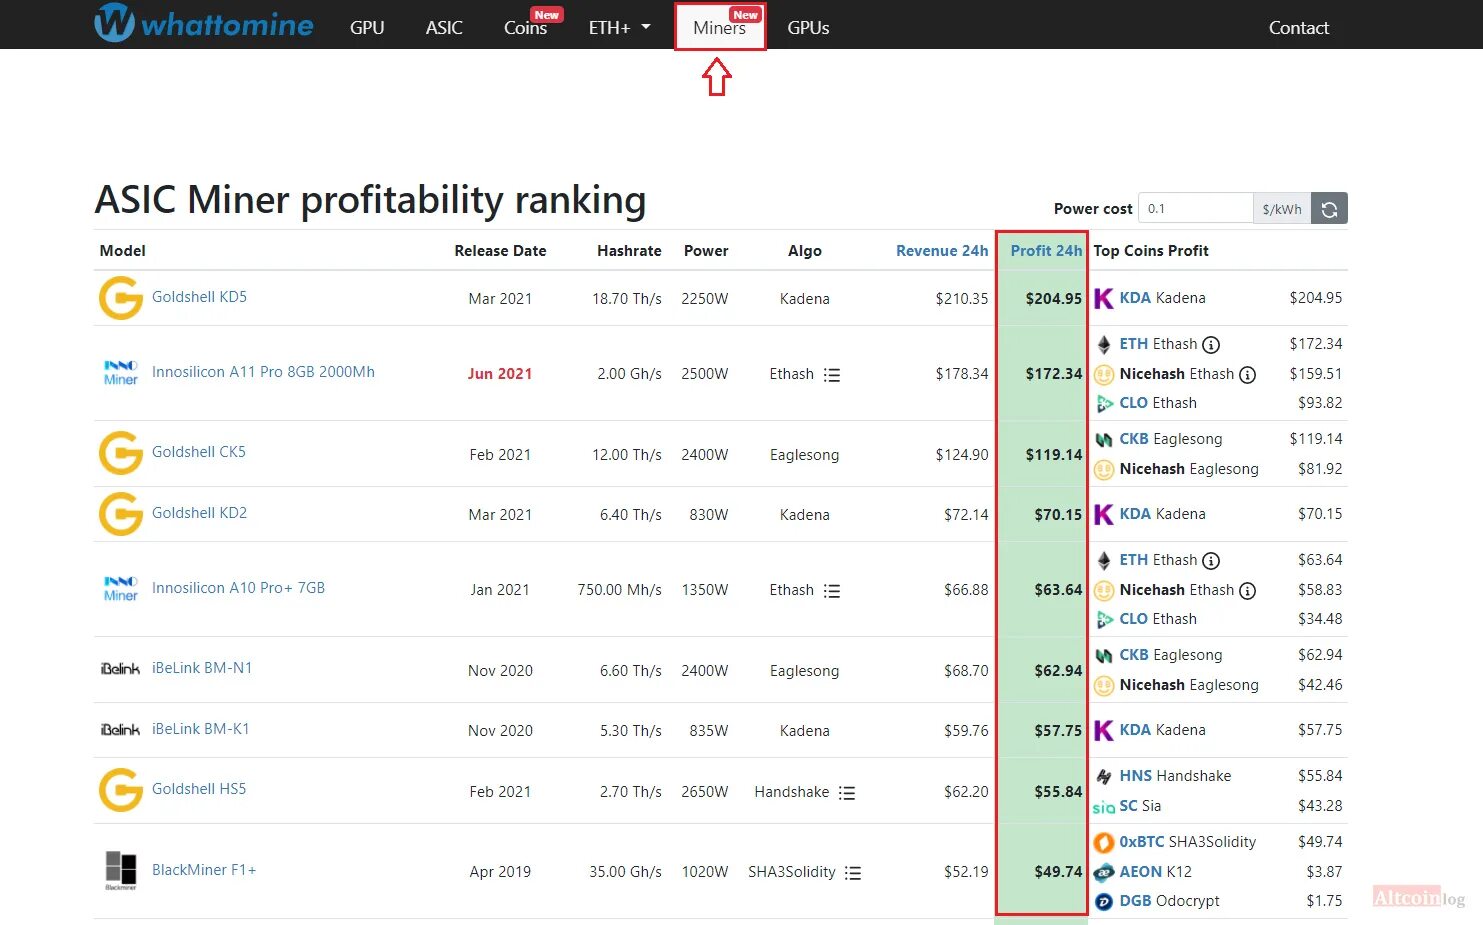
Task: Click Ethereum icon beside $172.34 profit
Action: [1104, 345]
